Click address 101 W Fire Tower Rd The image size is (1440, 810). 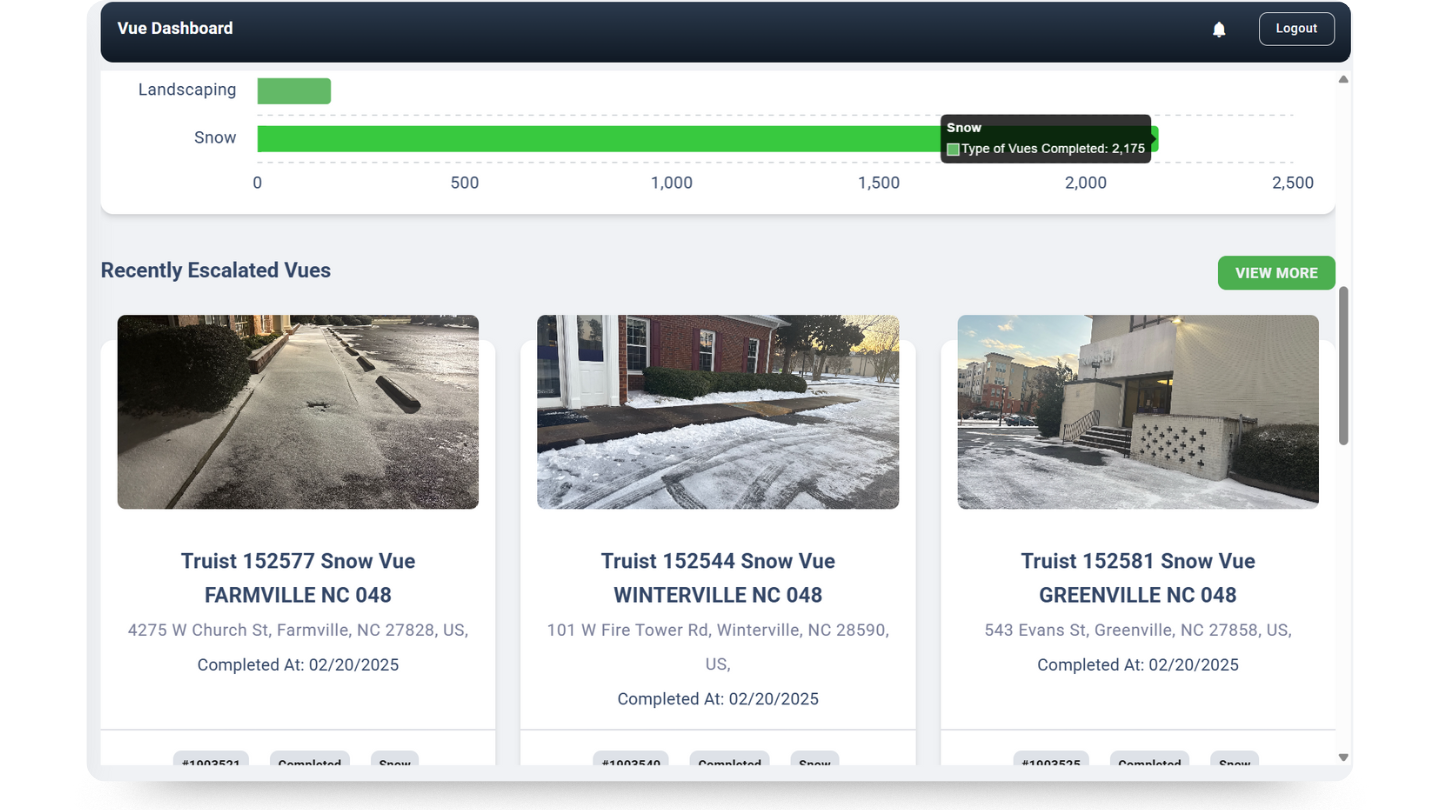point(718,647)
